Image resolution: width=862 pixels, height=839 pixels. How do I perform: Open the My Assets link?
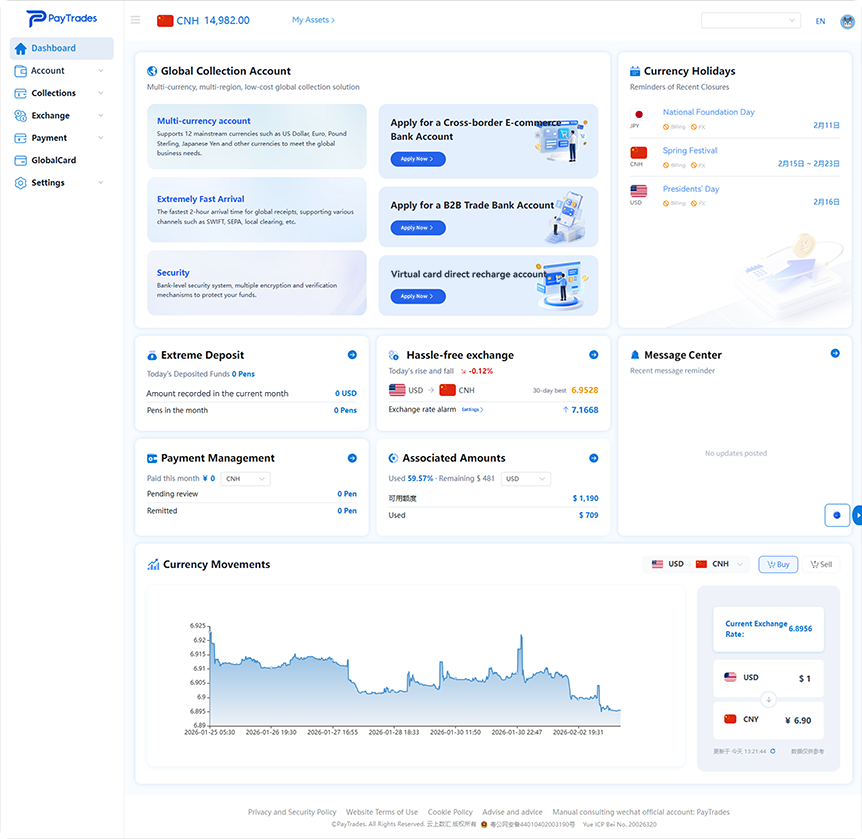(313, 20)
